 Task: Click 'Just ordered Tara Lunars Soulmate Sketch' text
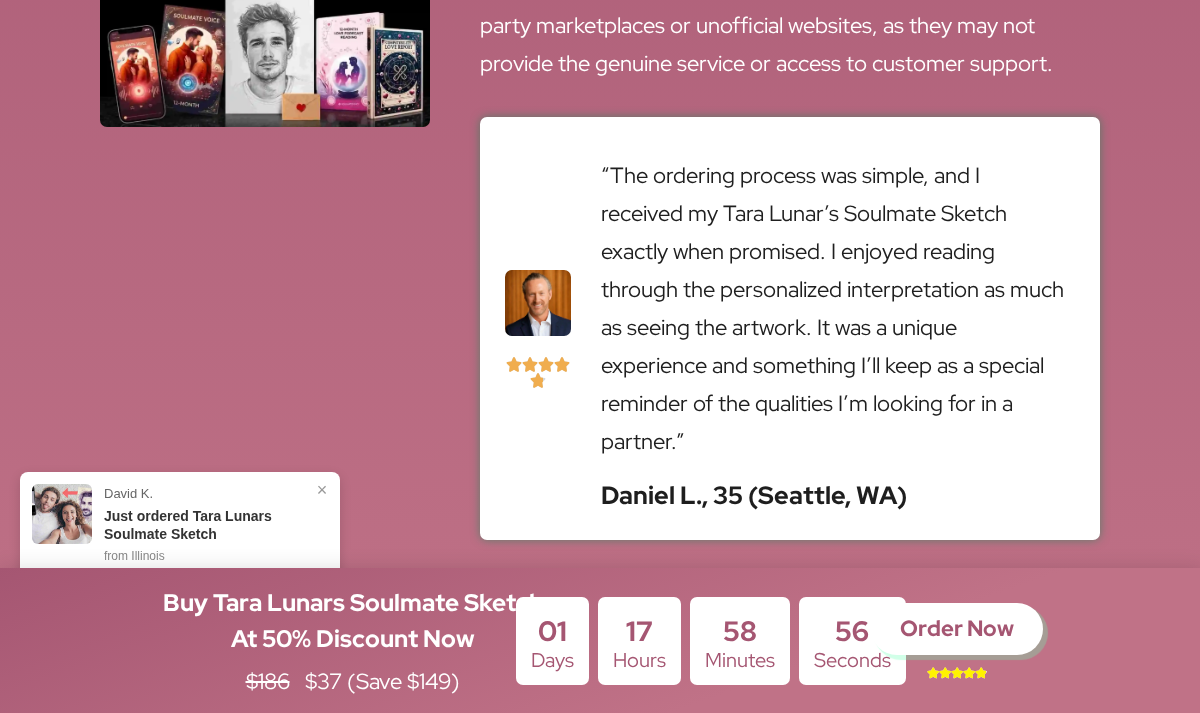pyautogui.click(x=188, y=525)
